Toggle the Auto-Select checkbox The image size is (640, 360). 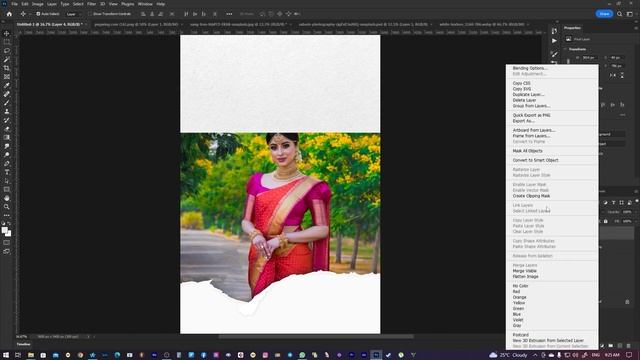click(x=38, y=14)
